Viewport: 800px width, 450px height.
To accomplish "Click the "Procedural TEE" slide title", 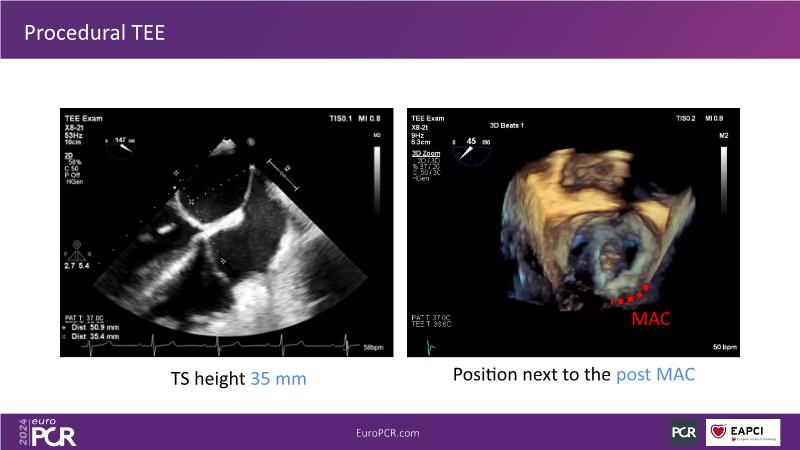I will point(95,33).
